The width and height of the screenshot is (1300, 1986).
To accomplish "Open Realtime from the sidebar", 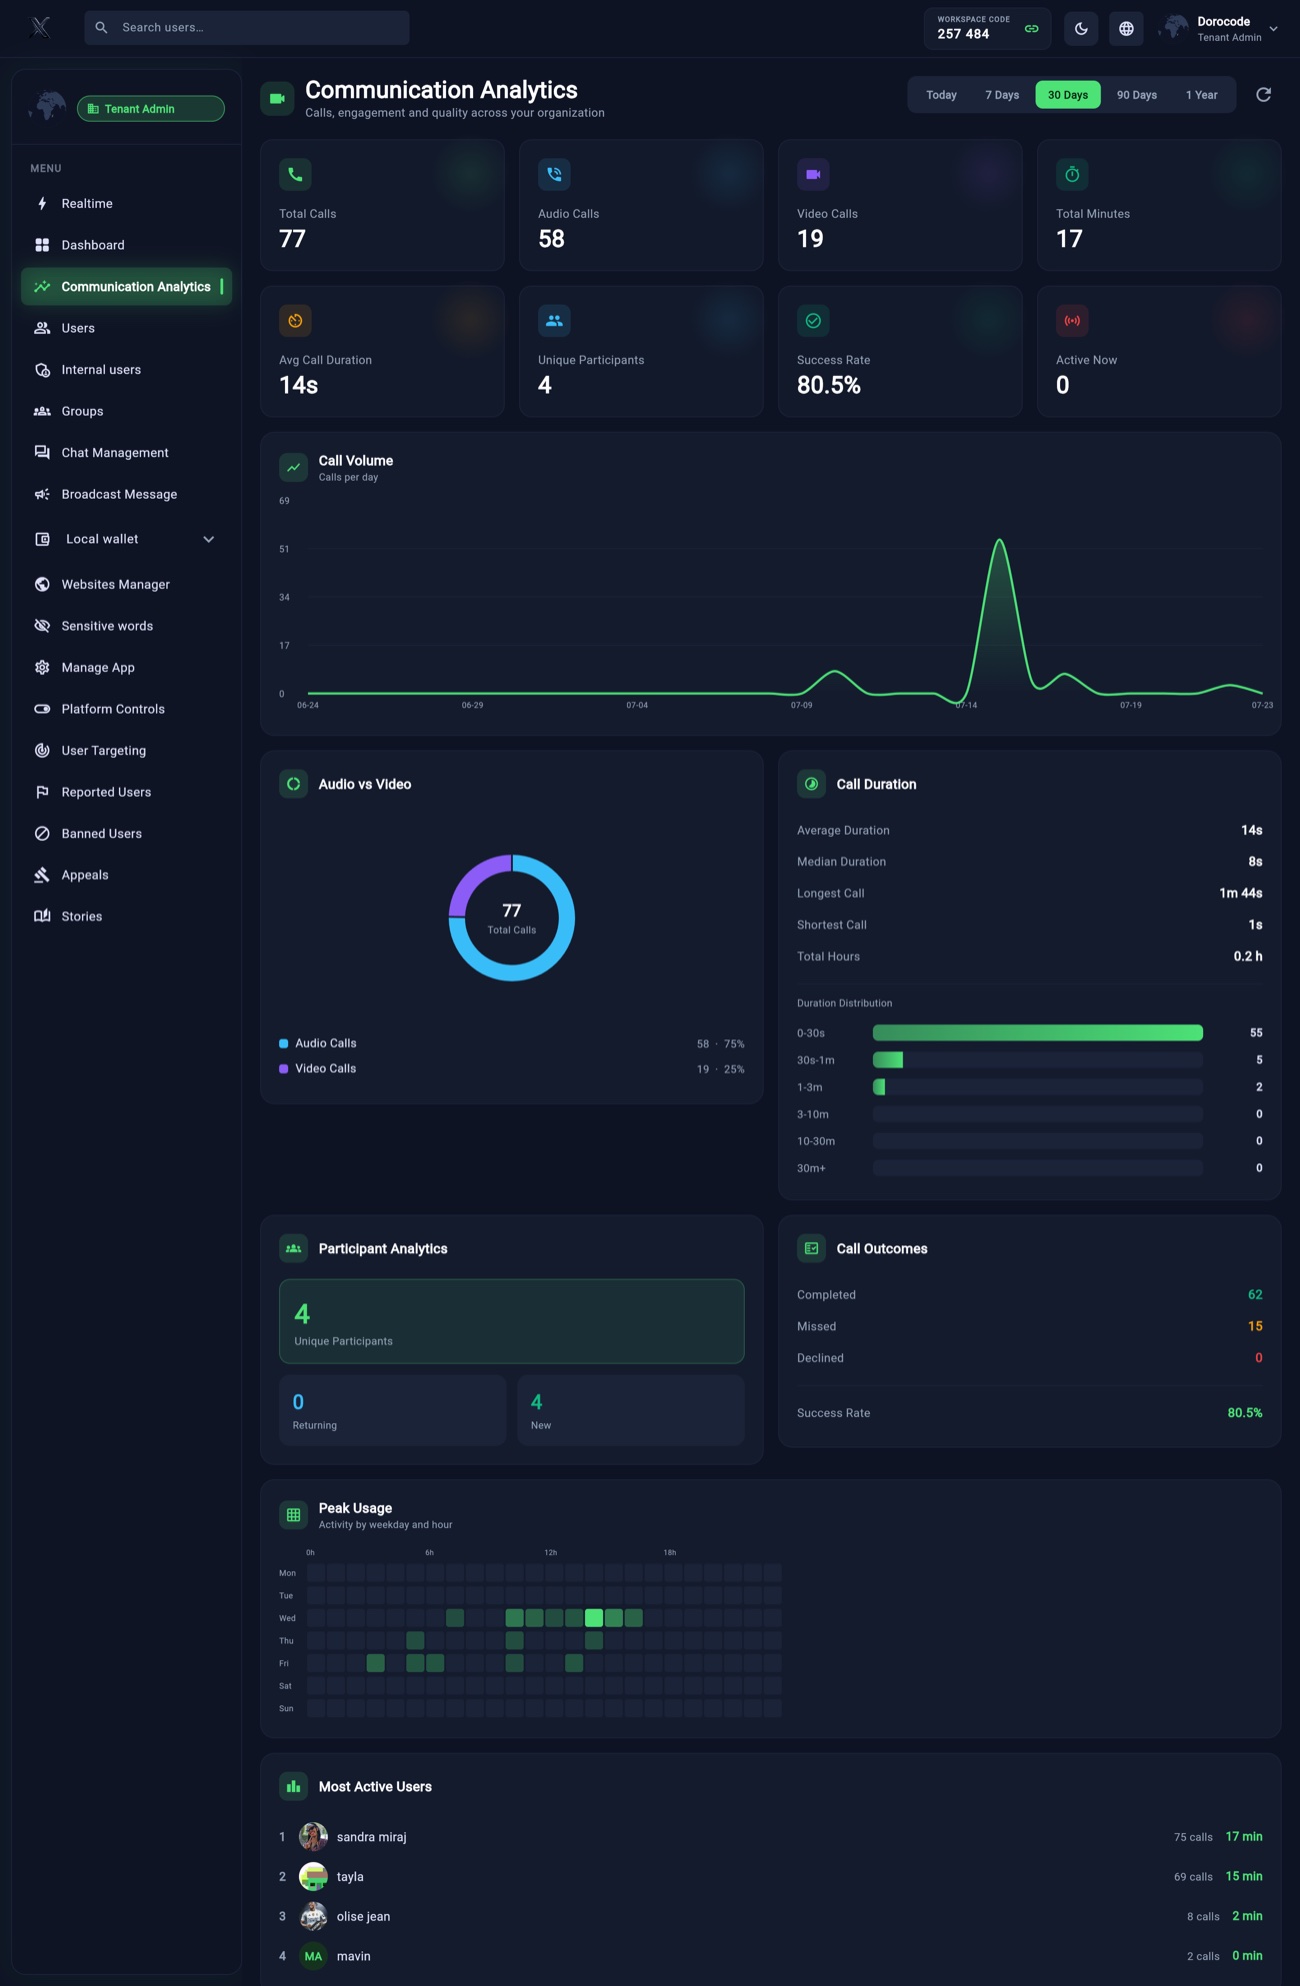I will pos(126,203).
